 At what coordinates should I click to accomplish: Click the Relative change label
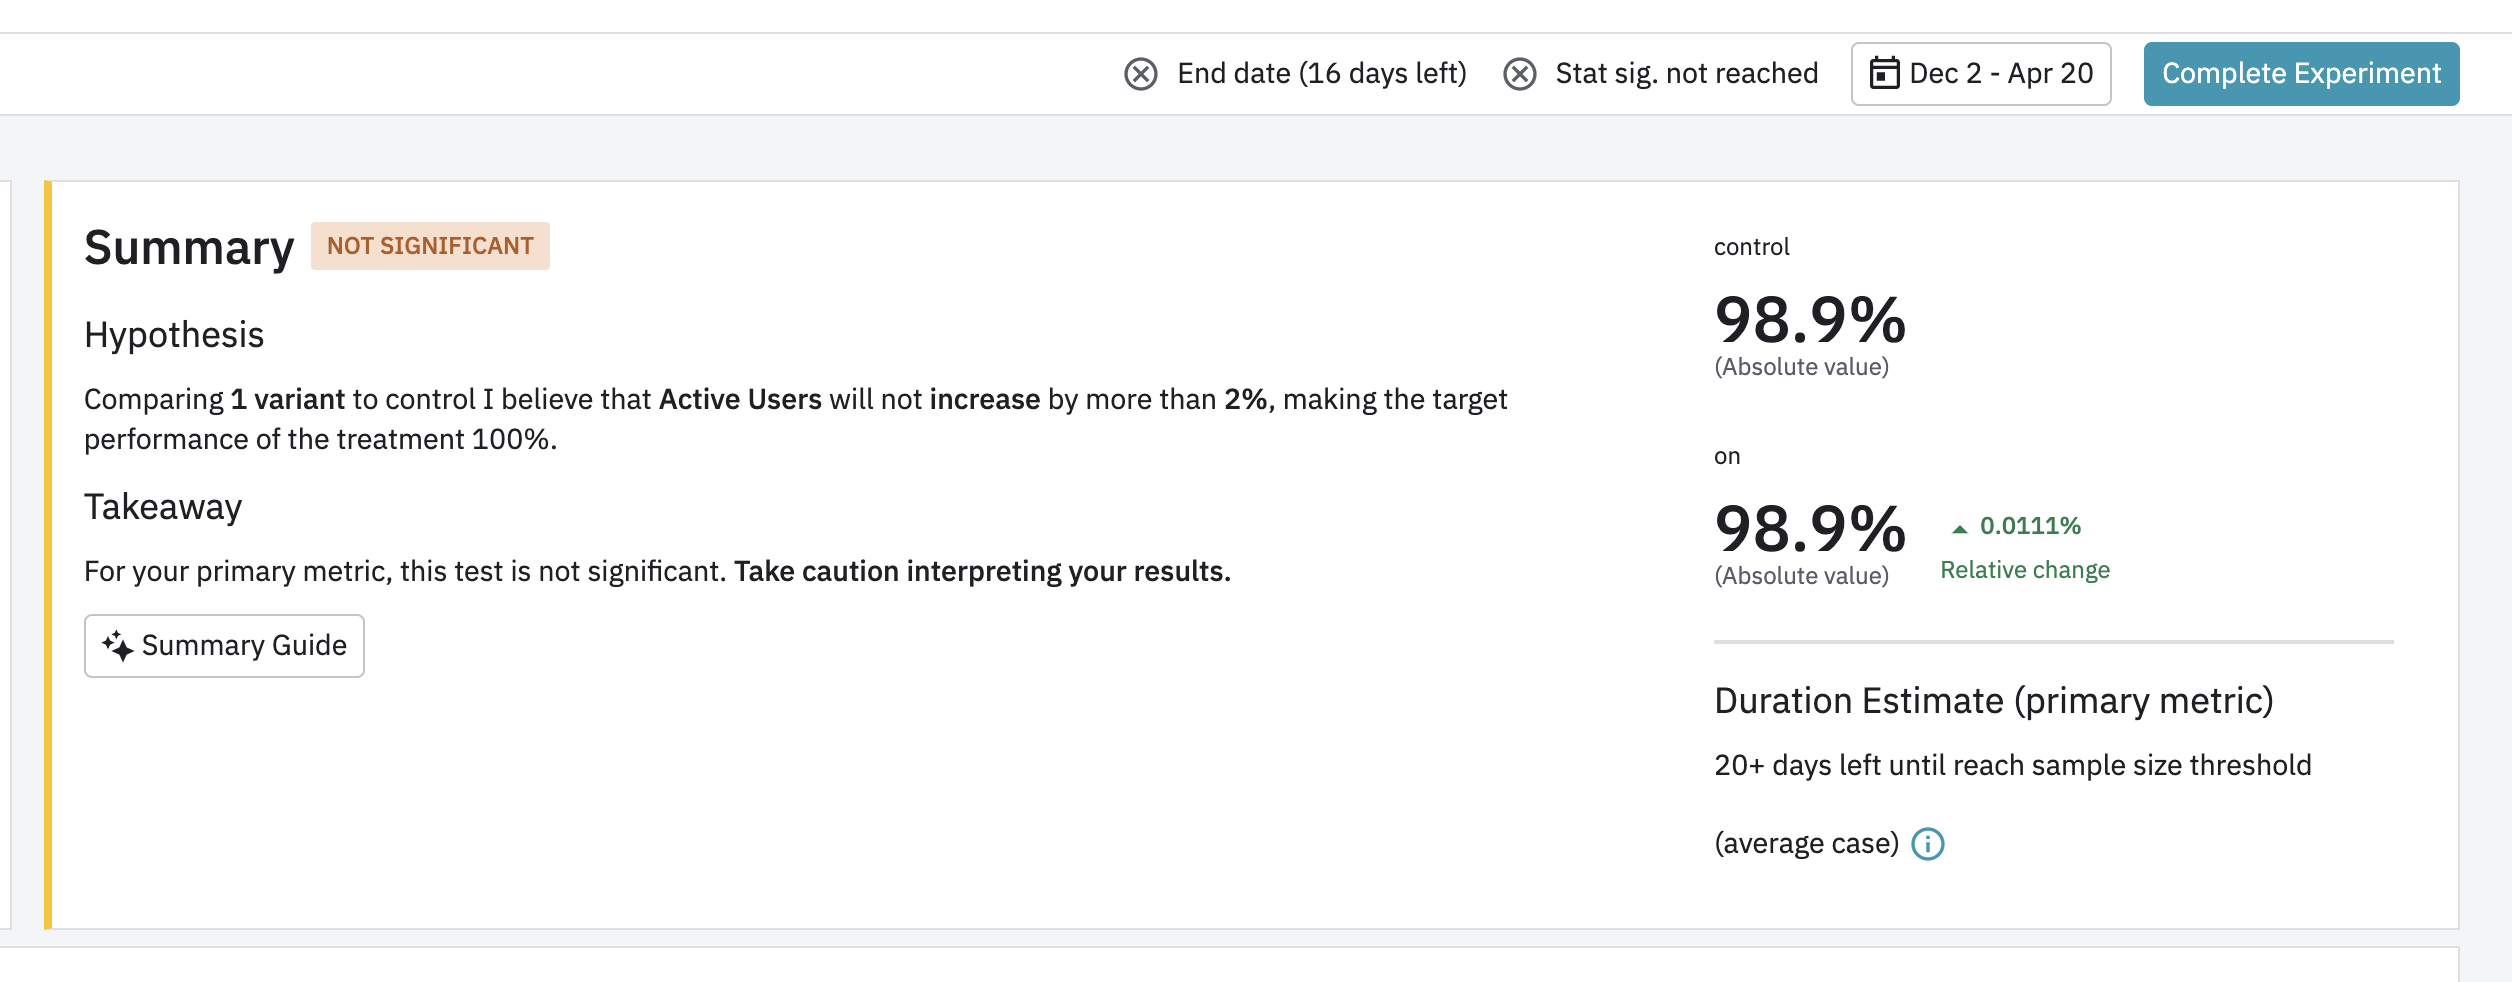click(2024, 570)
